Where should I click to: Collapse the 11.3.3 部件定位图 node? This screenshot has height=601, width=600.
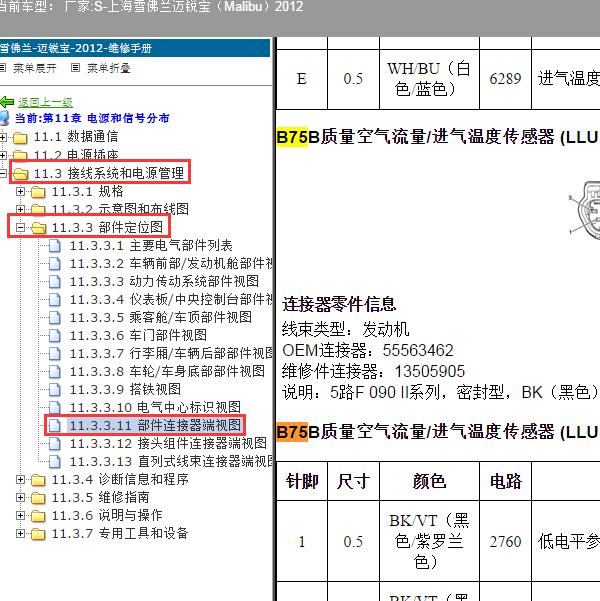click(21, 227)
